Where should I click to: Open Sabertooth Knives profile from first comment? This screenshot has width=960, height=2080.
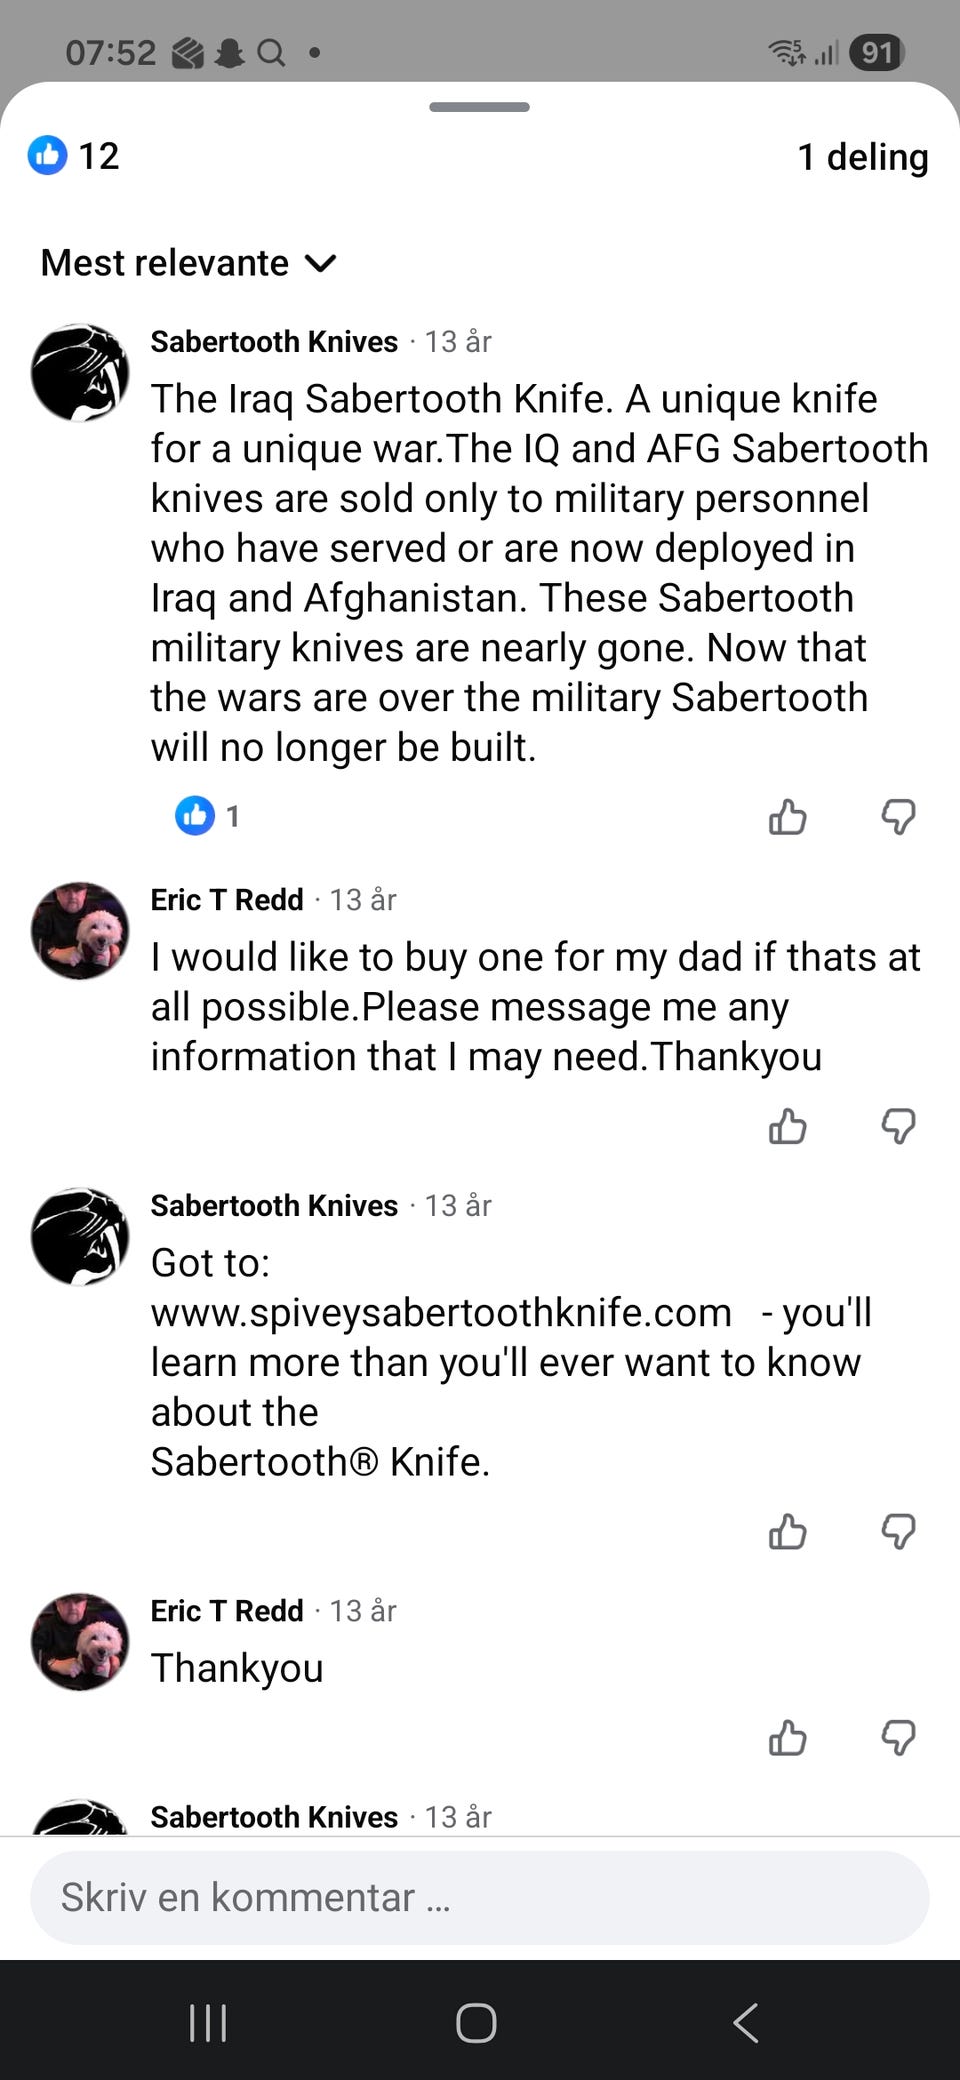pyautogui.click(x=274, y=342)
